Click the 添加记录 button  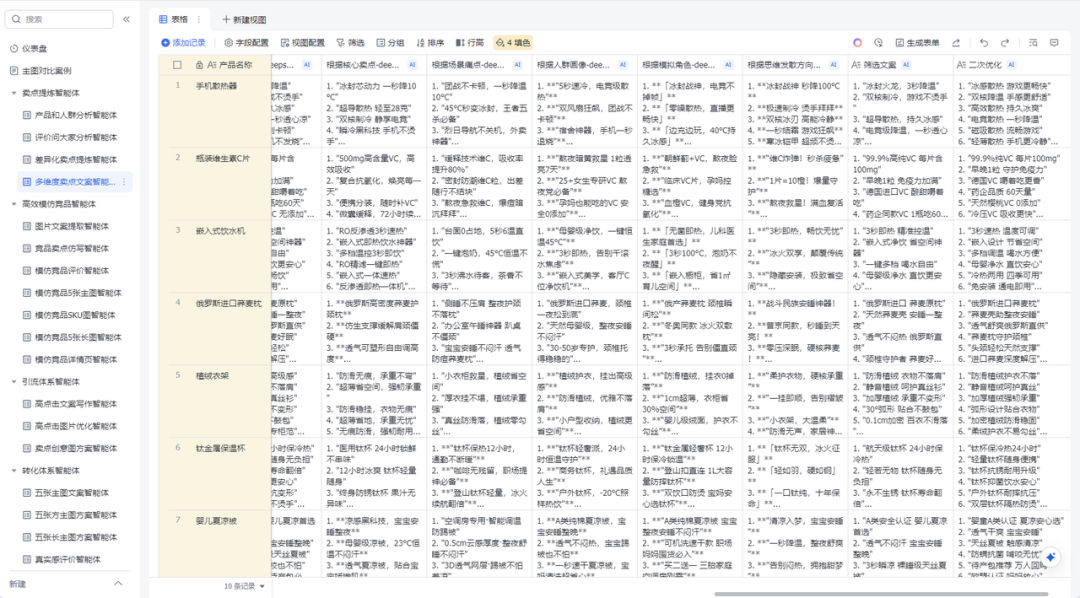[x=184, y=43]
